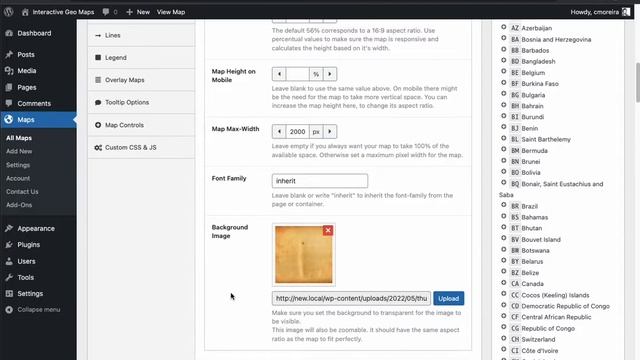Open the Tooltip Options settings tab

click(x=141, y=102)
